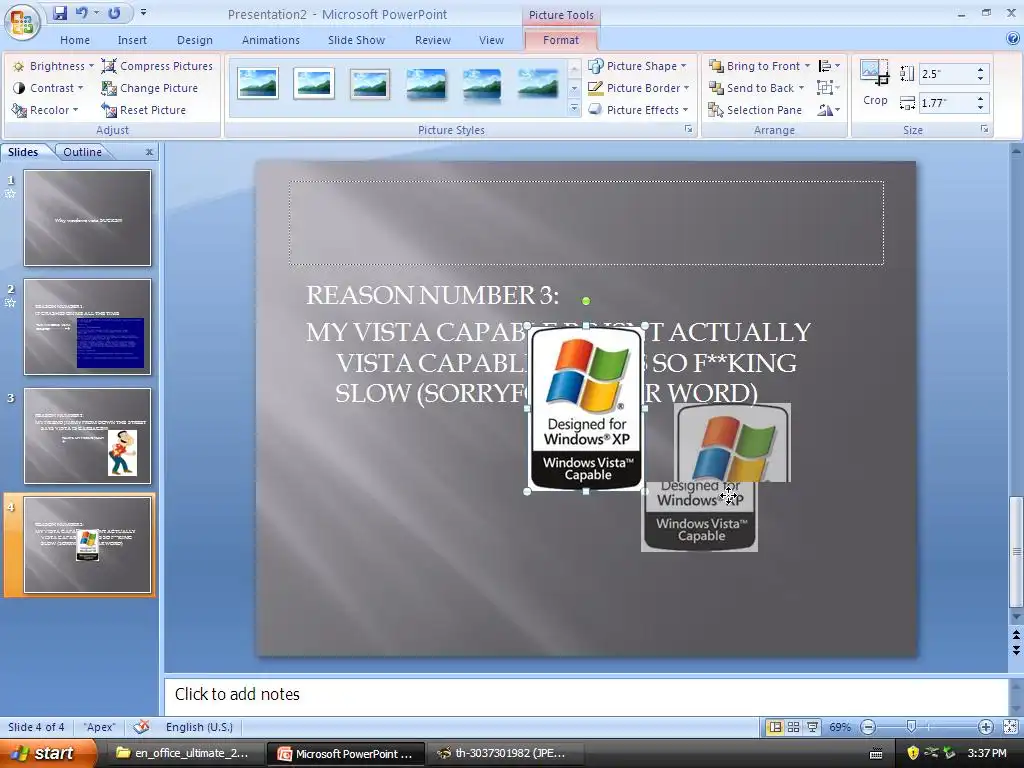The width and height of the screenshot is (1024, 768).
Task: Click Reset Picture
Action: 144,110
